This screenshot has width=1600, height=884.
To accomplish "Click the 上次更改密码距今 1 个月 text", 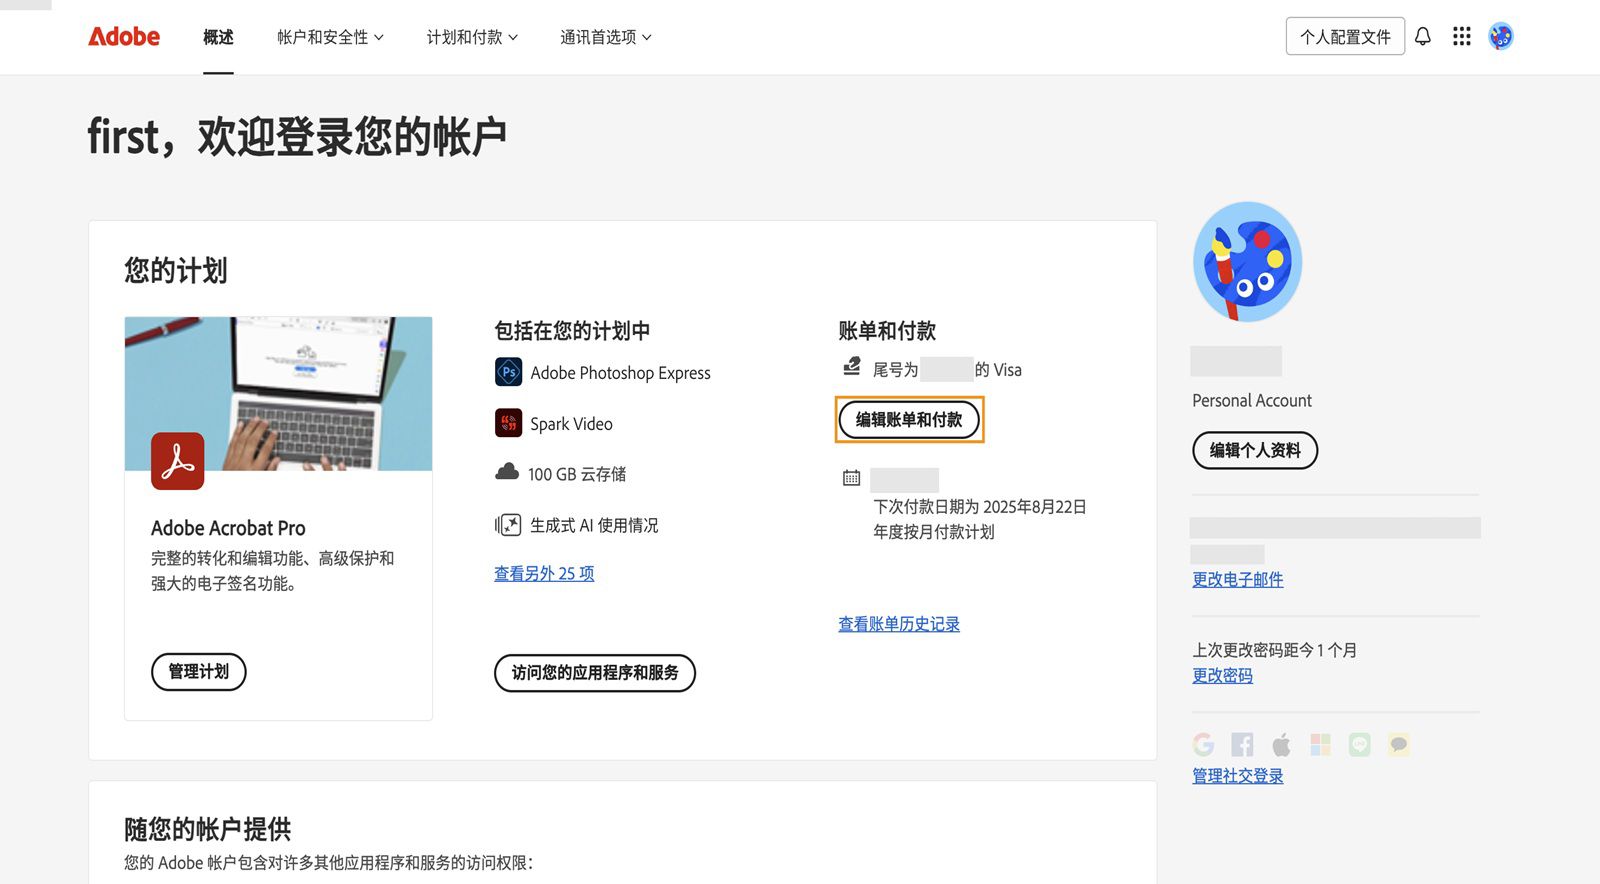I will point(1274,650).
